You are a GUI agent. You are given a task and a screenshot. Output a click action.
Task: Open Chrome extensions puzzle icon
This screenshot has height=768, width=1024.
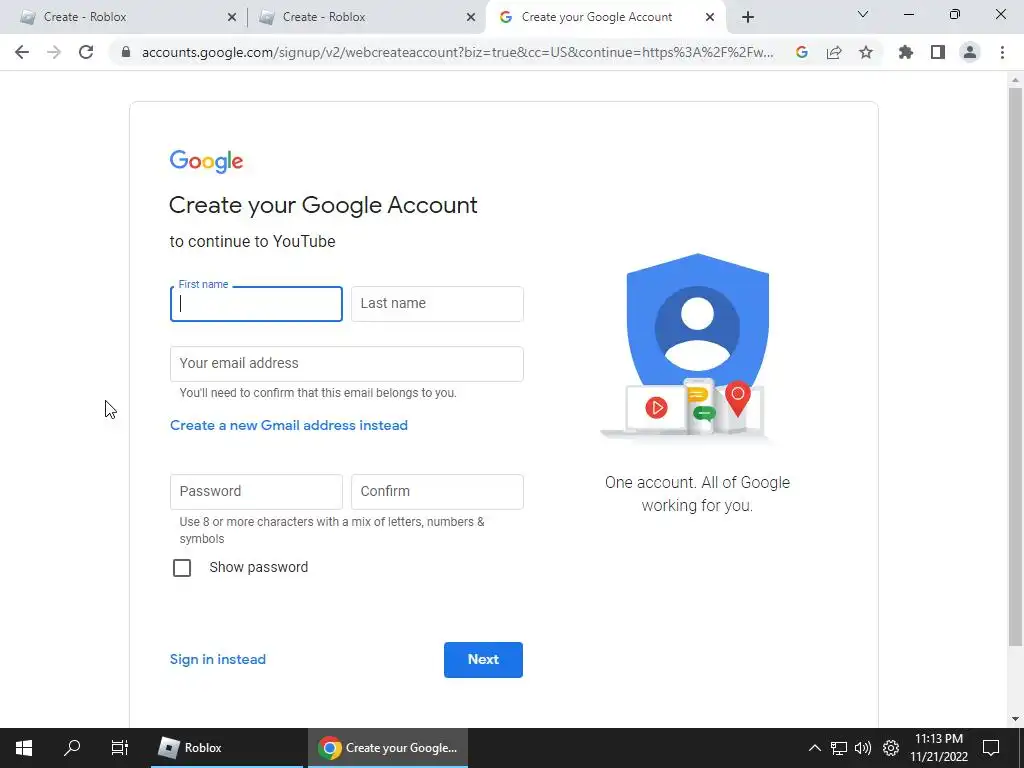[906, 52]
